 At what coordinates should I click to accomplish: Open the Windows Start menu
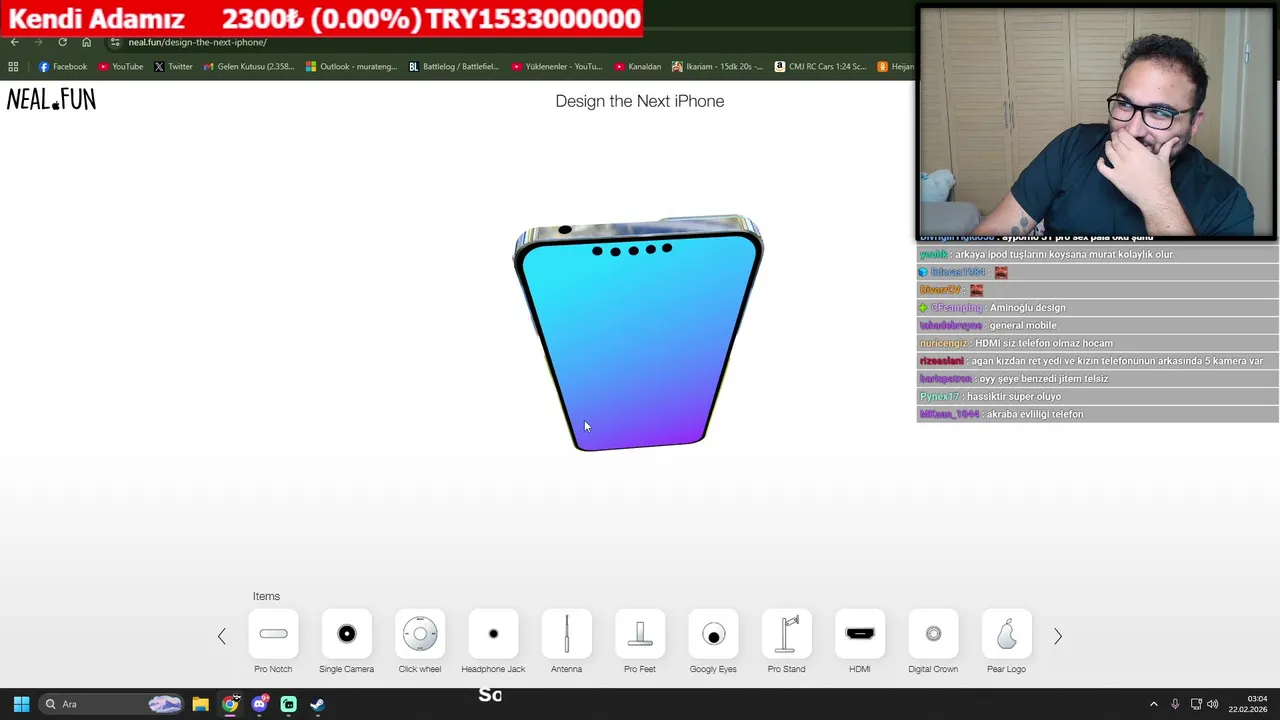(x=21, y=704)
